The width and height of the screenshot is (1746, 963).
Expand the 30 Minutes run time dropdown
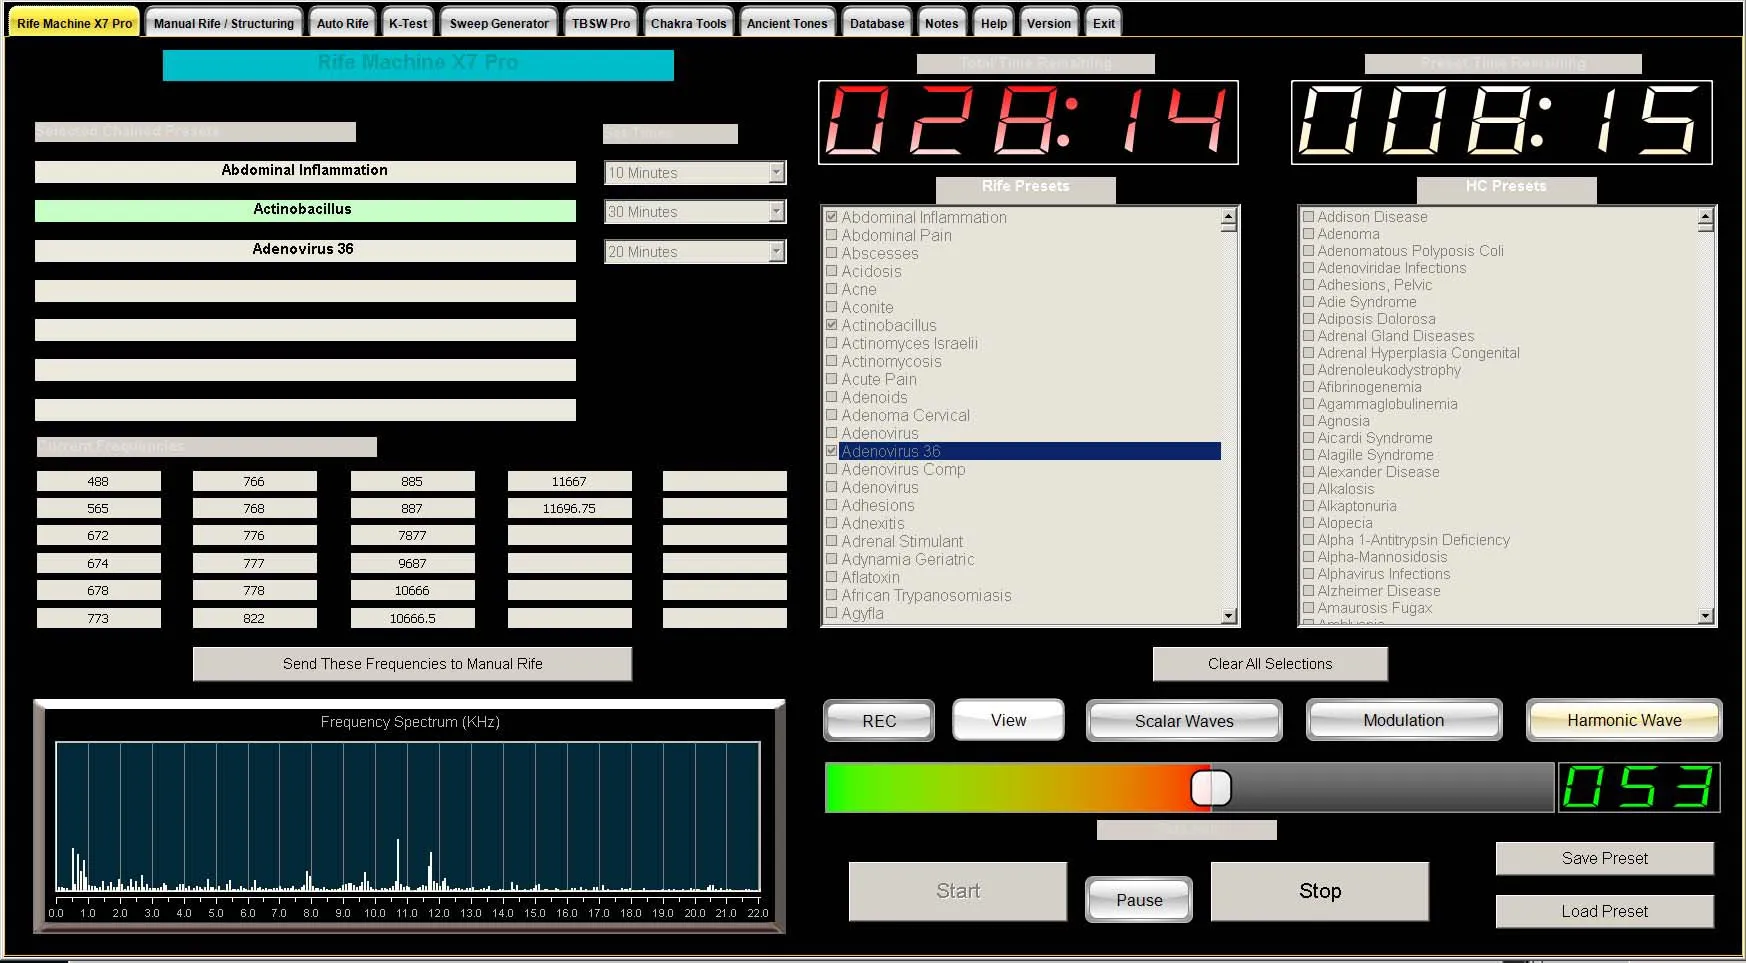[776, 212]
